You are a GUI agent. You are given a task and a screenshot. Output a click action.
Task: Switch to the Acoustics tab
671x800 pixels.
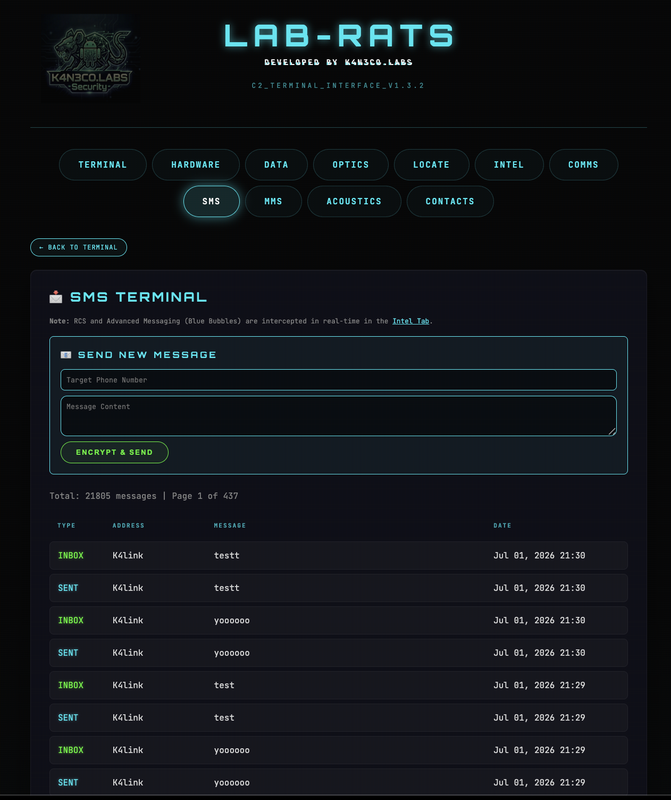point(354,202)
